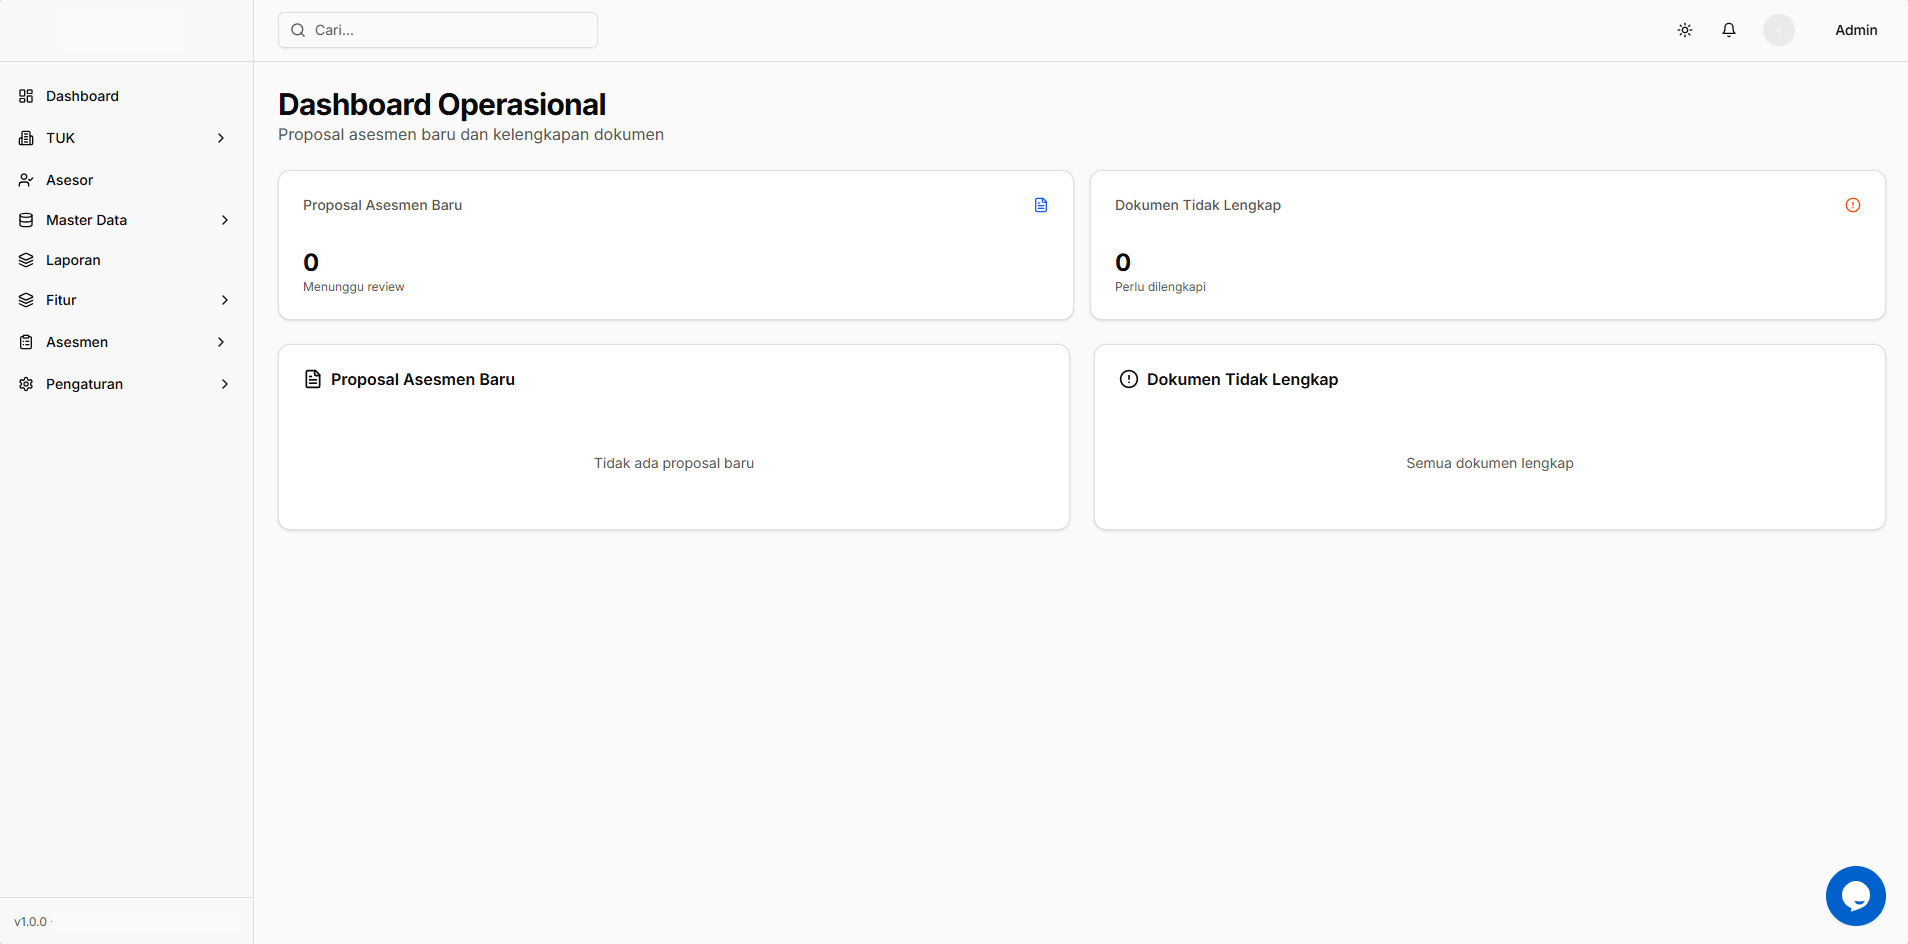Viewport: 1908px width, 944px height.
Task: Expand the Pengaturan submenu chevron
Action: [x=225, y=384]
